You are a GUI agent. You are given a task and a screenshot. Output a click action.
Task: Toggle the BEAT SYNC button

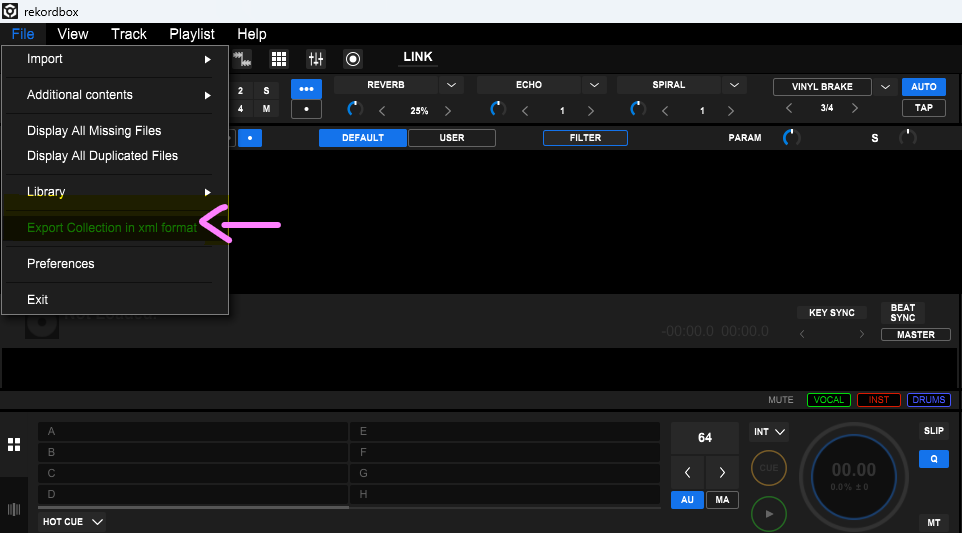click(x=902, y=313)
